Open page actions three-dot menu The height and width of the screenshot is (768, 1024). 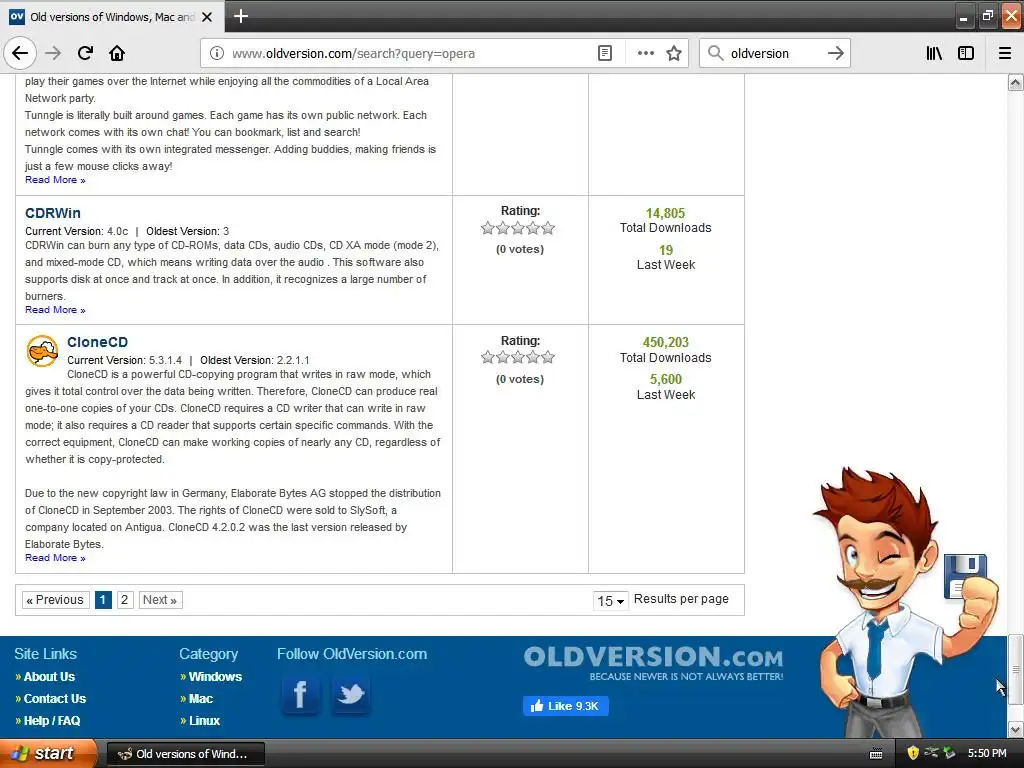[645, 53]
